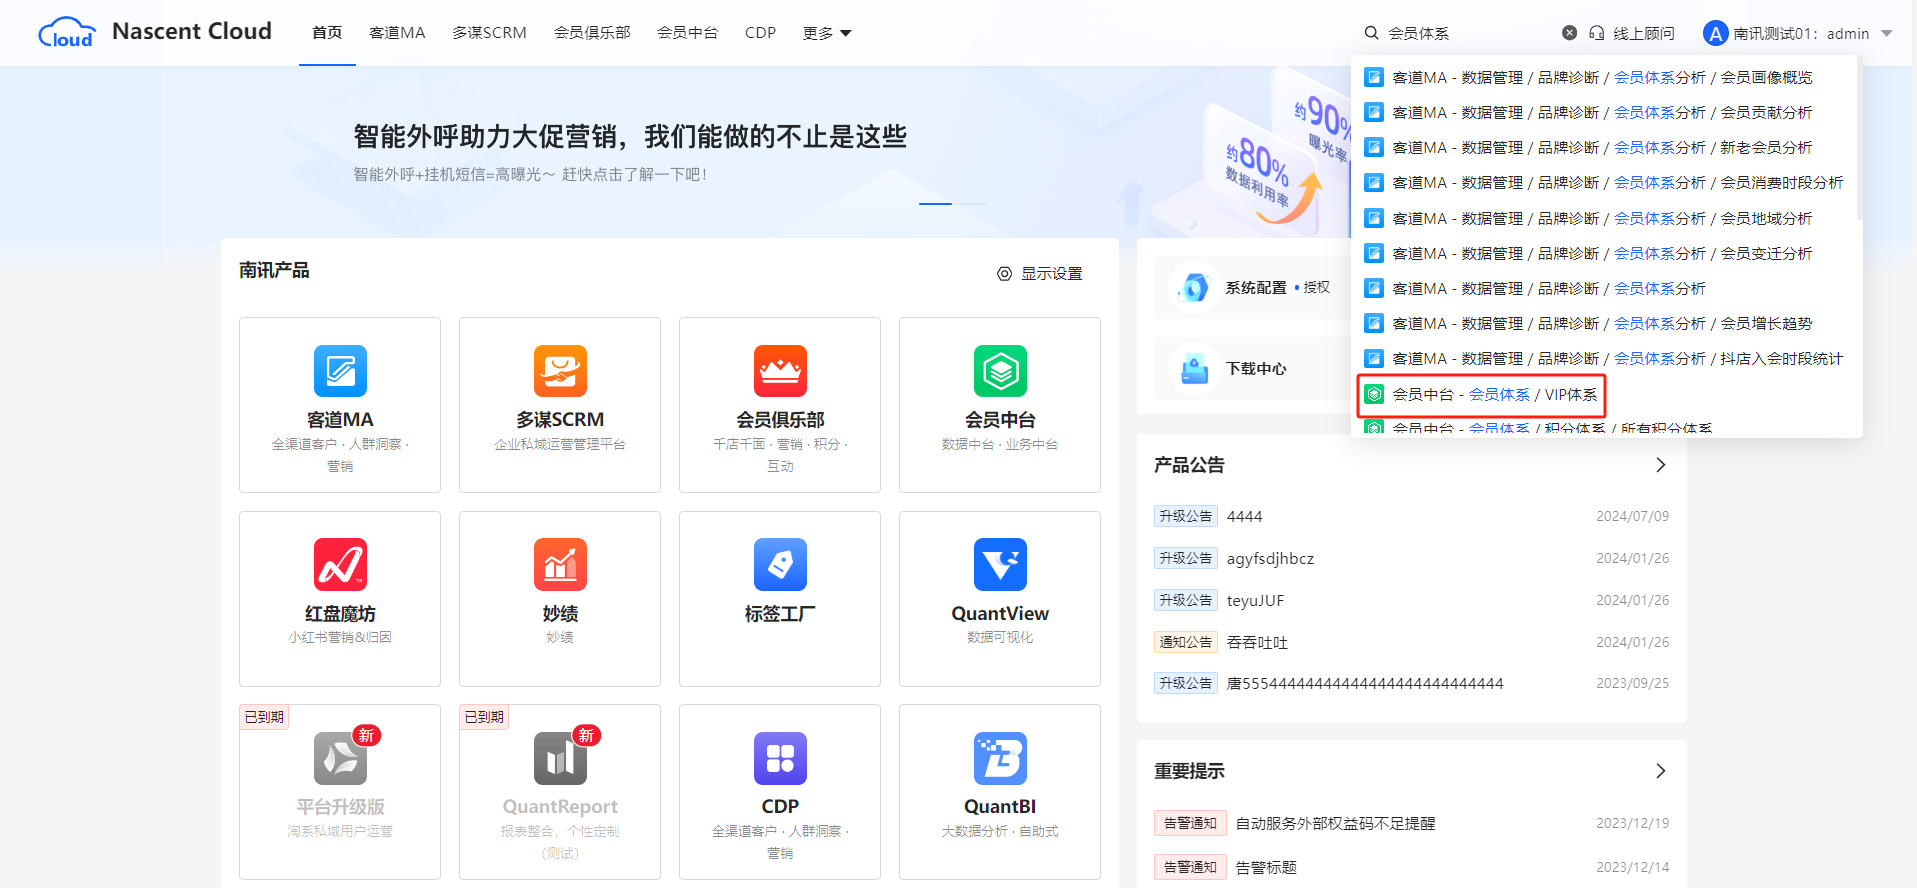Viewport: 1917px width, 888px height.
Task: Click the icon beside 会员贡献分析 result
Action: 1374,112
